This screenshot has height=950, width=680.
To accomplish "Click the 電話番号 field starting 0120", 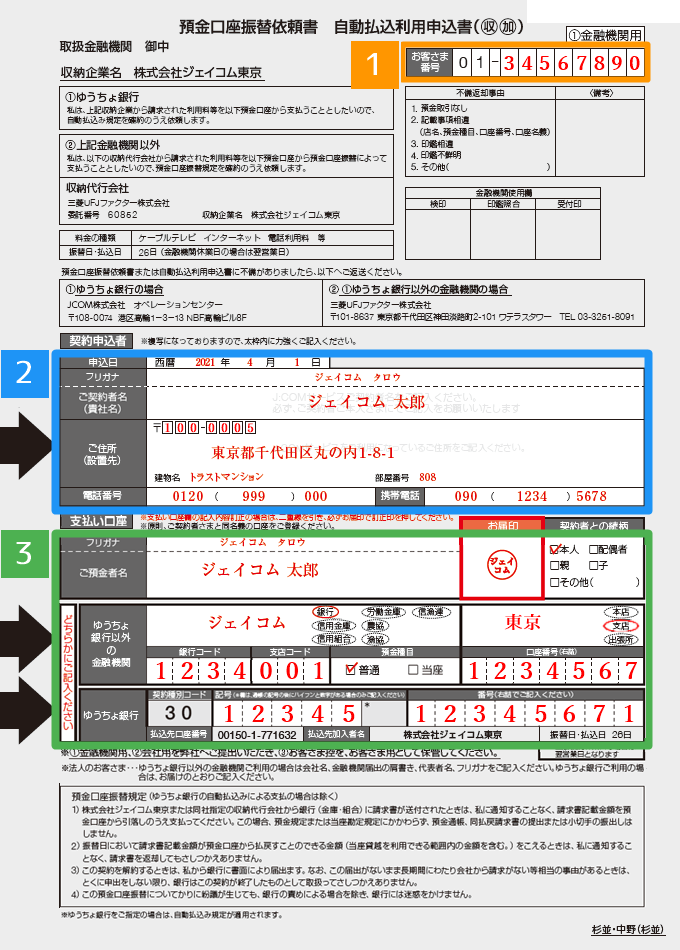I will click(261, 496).
